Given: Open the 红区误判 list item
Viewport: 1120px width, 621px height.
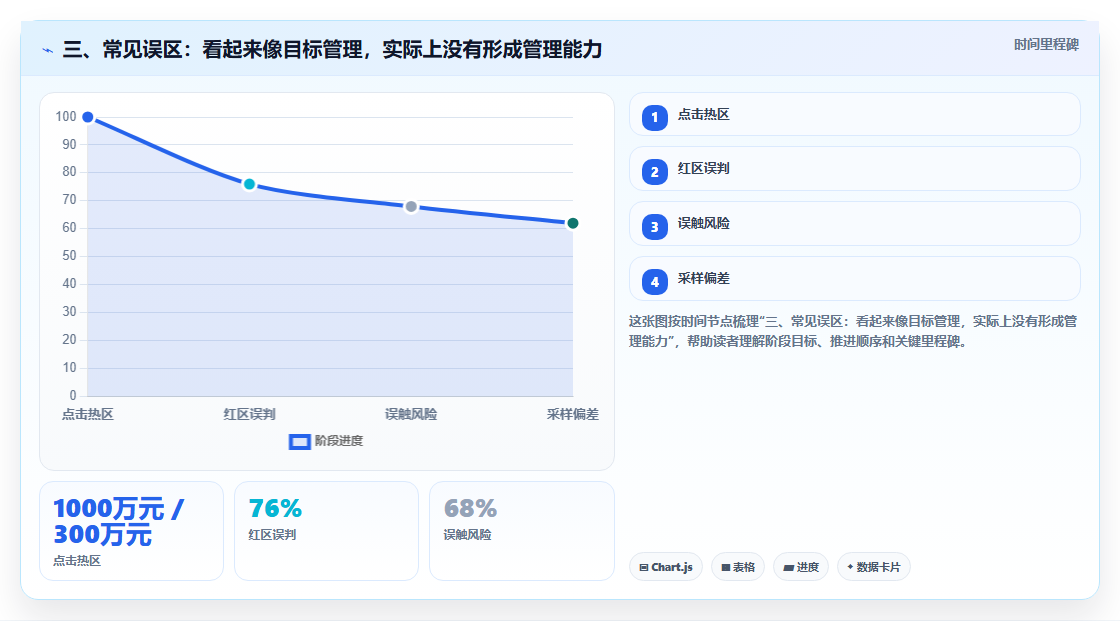Looking at the screenshot, I should [x=854, y=169].
